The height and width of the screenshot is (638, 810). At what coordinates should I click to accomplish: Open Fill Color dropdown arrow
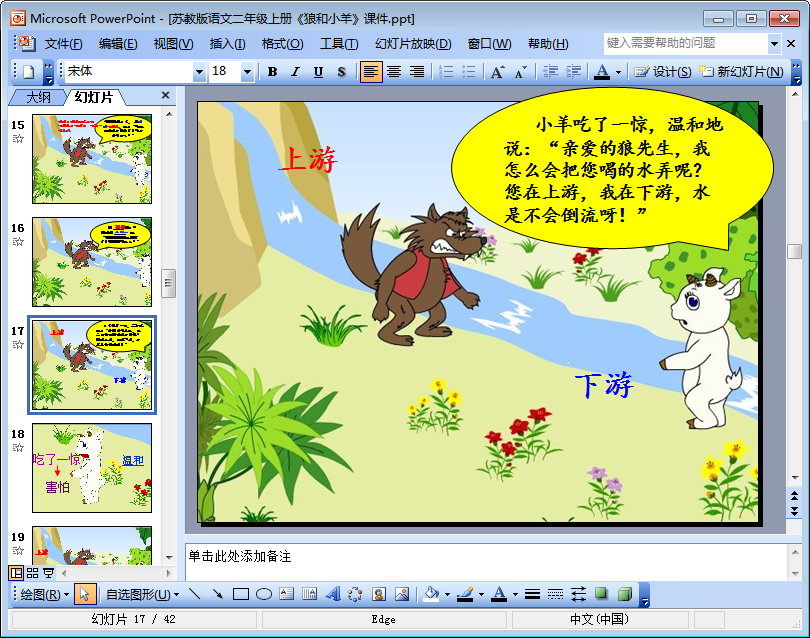tap(447, 595)
